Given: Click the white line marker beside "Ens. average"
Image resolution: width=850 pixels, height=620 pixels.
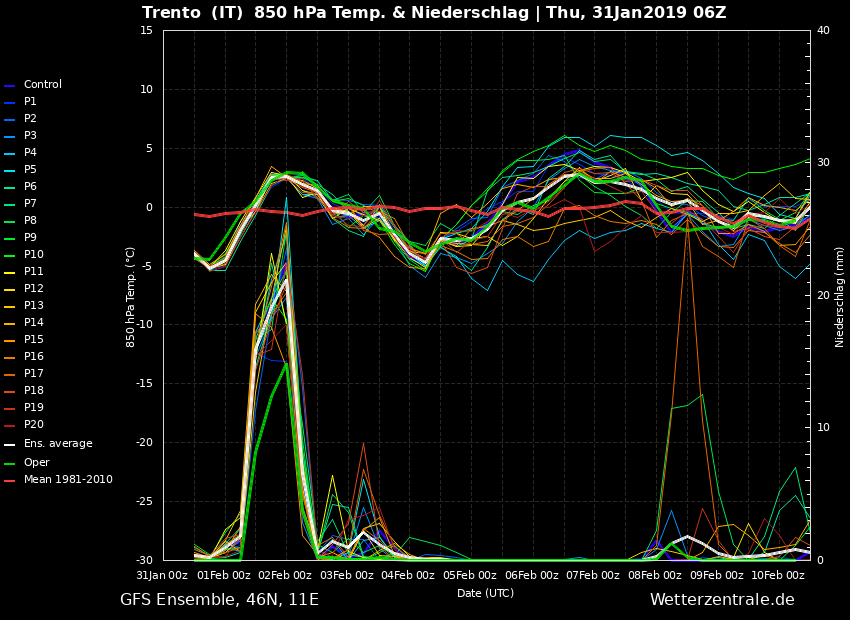Looking at the screenshot, I should pos(10,445).
